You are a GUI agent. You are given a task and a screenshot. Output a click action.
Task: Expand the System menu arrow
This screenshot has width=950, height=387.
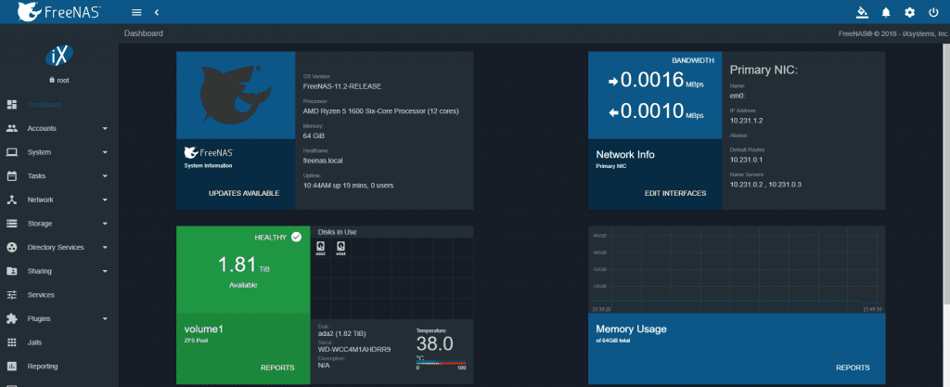[105, 153]
